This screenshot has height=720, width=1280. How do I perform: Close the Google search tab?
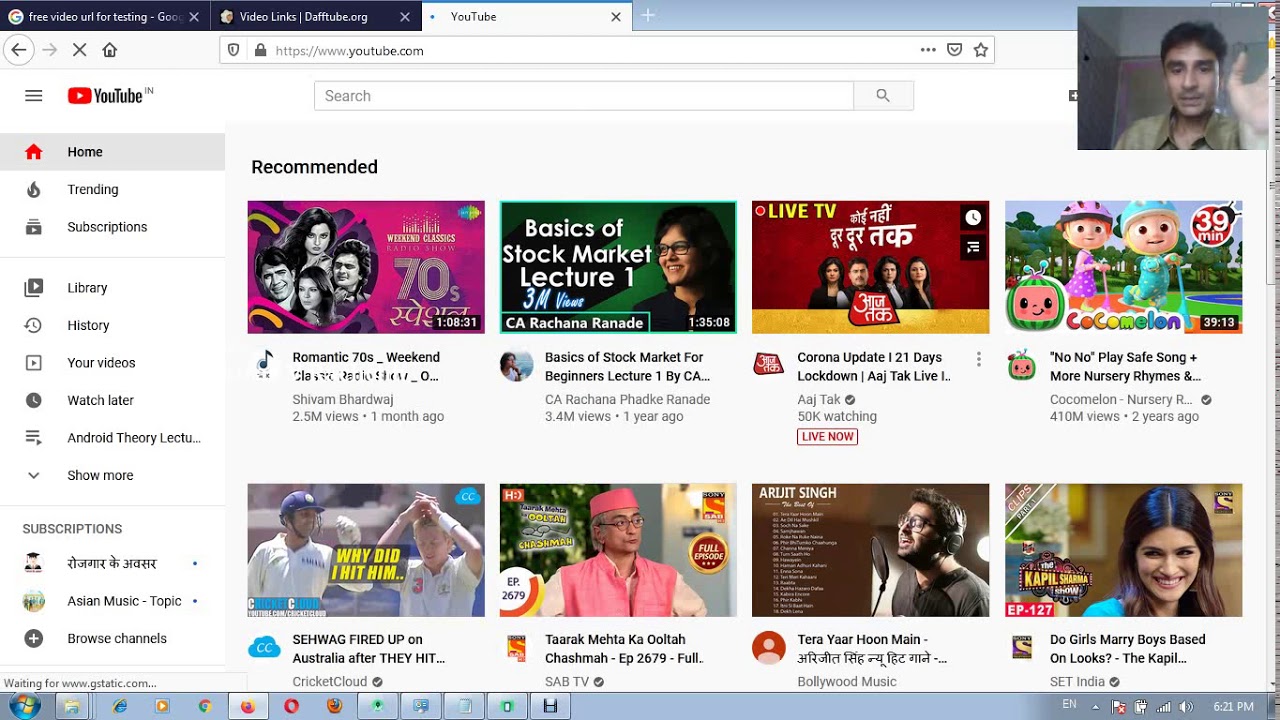[194, 17]
